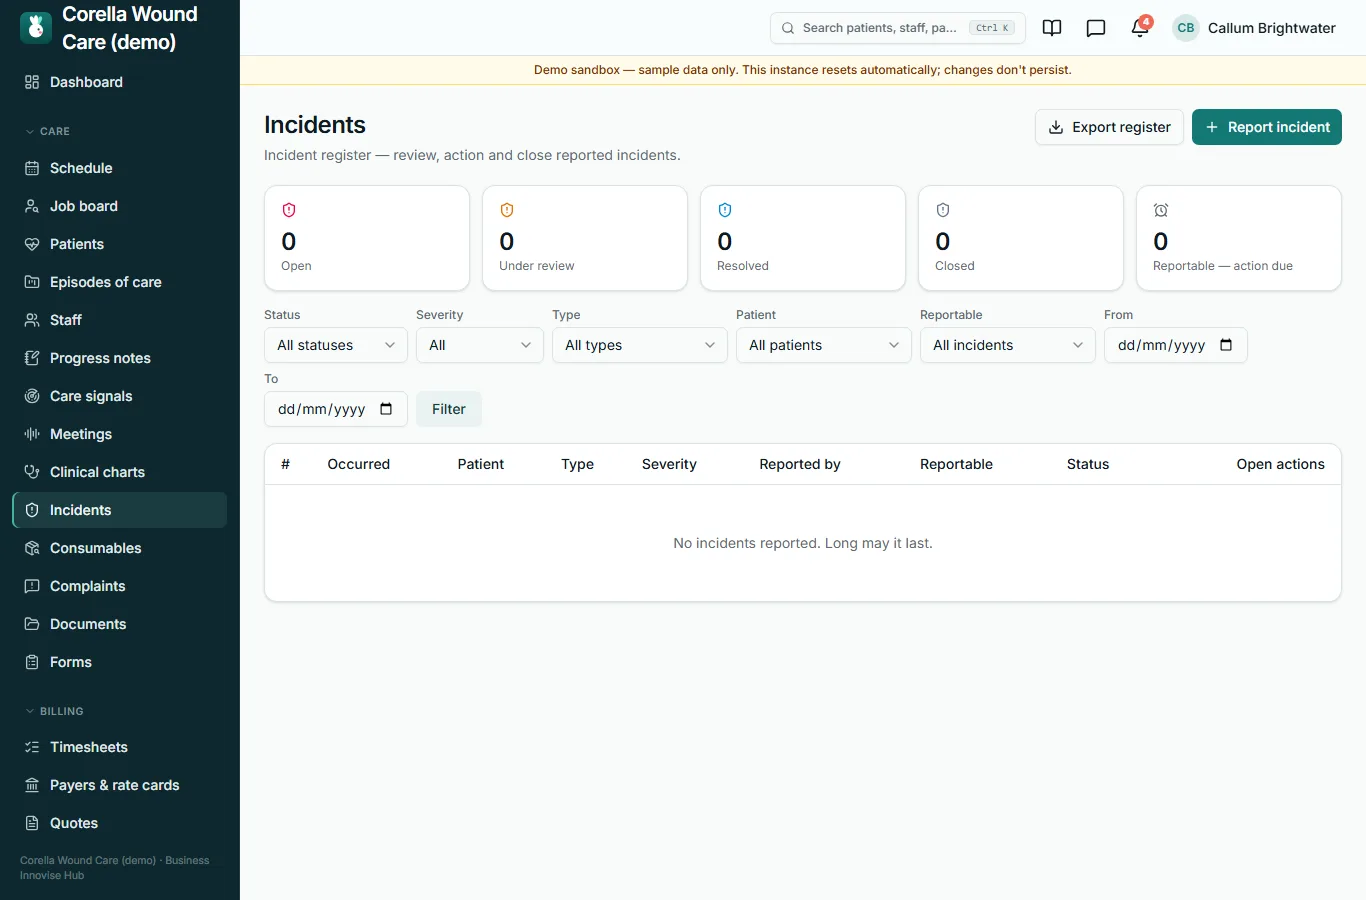Image resolution: width=1366 pixels, height=900 pixels.
Task: Open the Status dropdown showing All statuses
Action: pyautogui.click(x=336, y=345)
